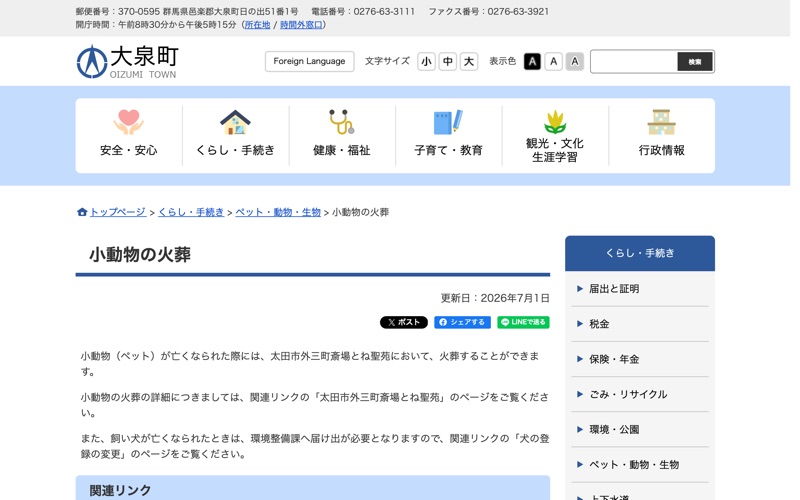Open 行政情報 building icon category
The height and width of the screenshot is (500, 800).
662,135
